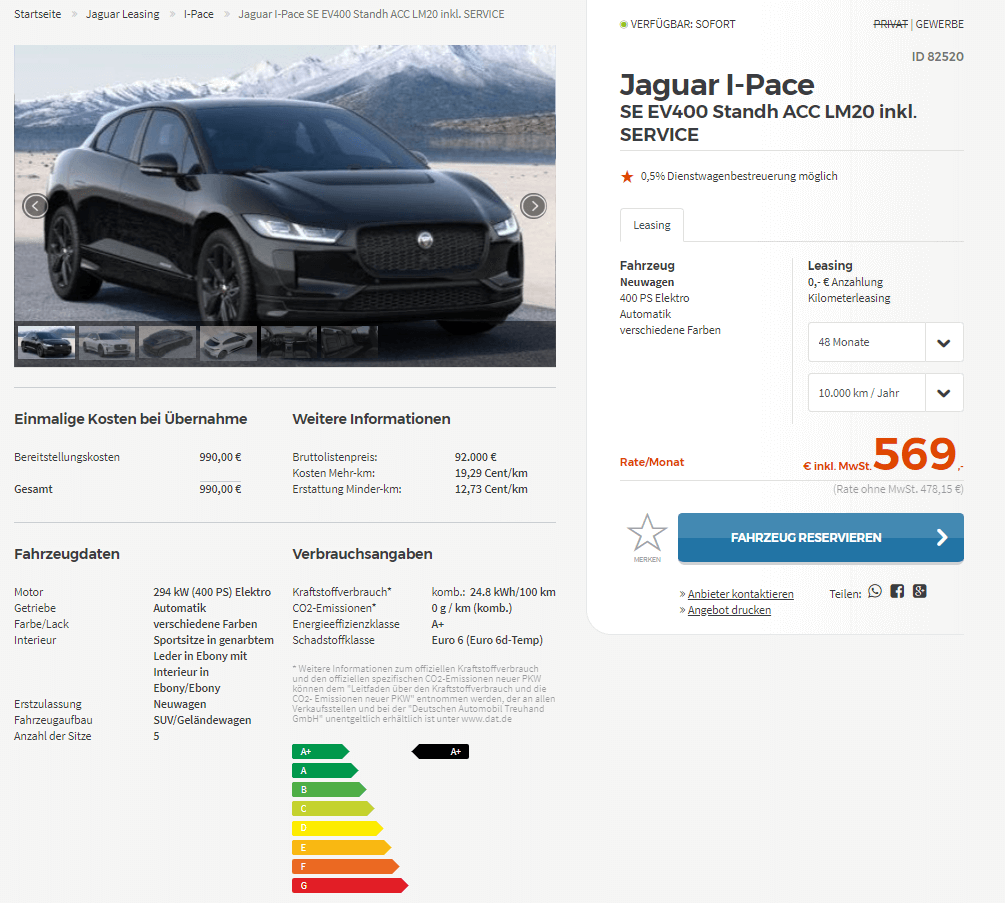Image resolution: width=1005 pixels, height=903 pixels.
Task: Open the 48 Monate duration dropdown
Action: [885, 342]
